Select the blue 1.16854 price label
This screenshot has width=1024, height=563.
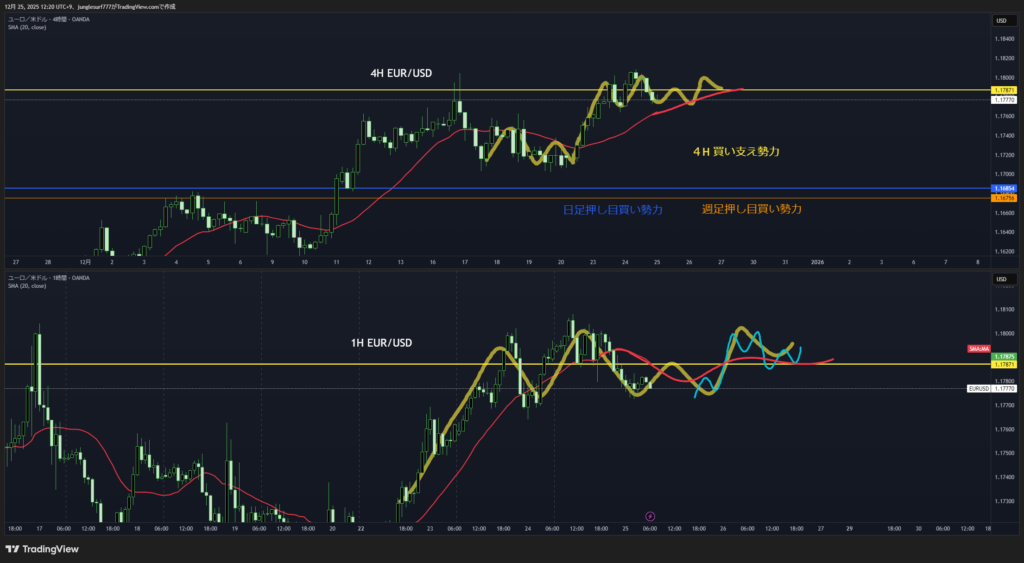[x=1003, y=188]
